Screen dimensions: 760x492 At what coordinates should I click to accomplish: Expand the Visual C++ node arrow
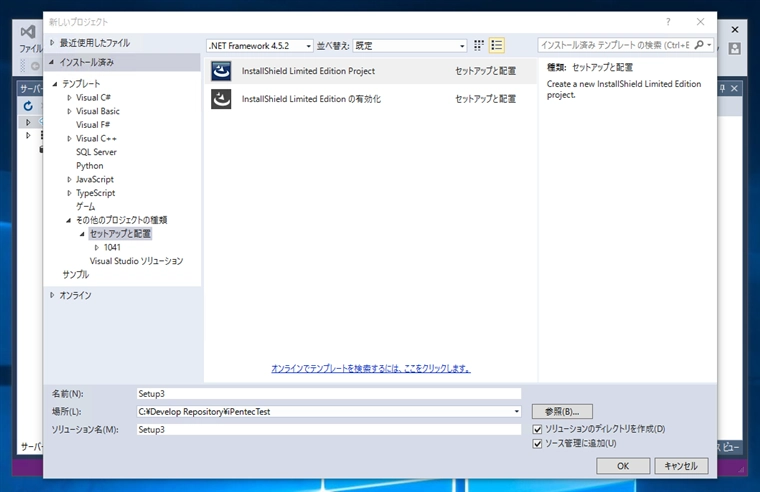(x=69, y=138)
